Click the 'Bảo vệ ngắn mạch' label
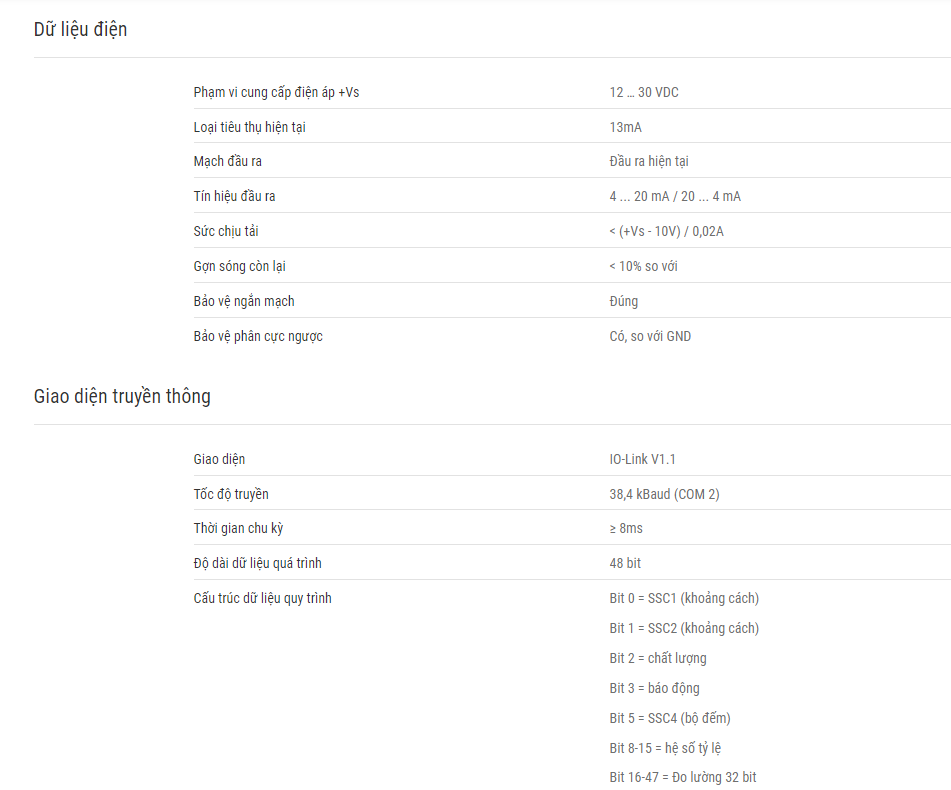 (244, 301)
